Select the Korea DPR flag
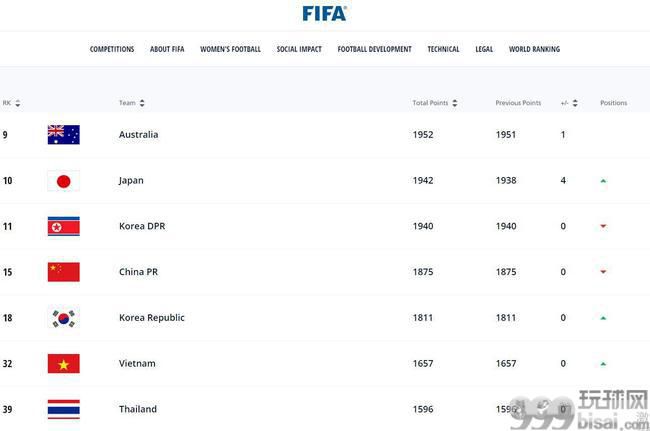 [63, 226]
